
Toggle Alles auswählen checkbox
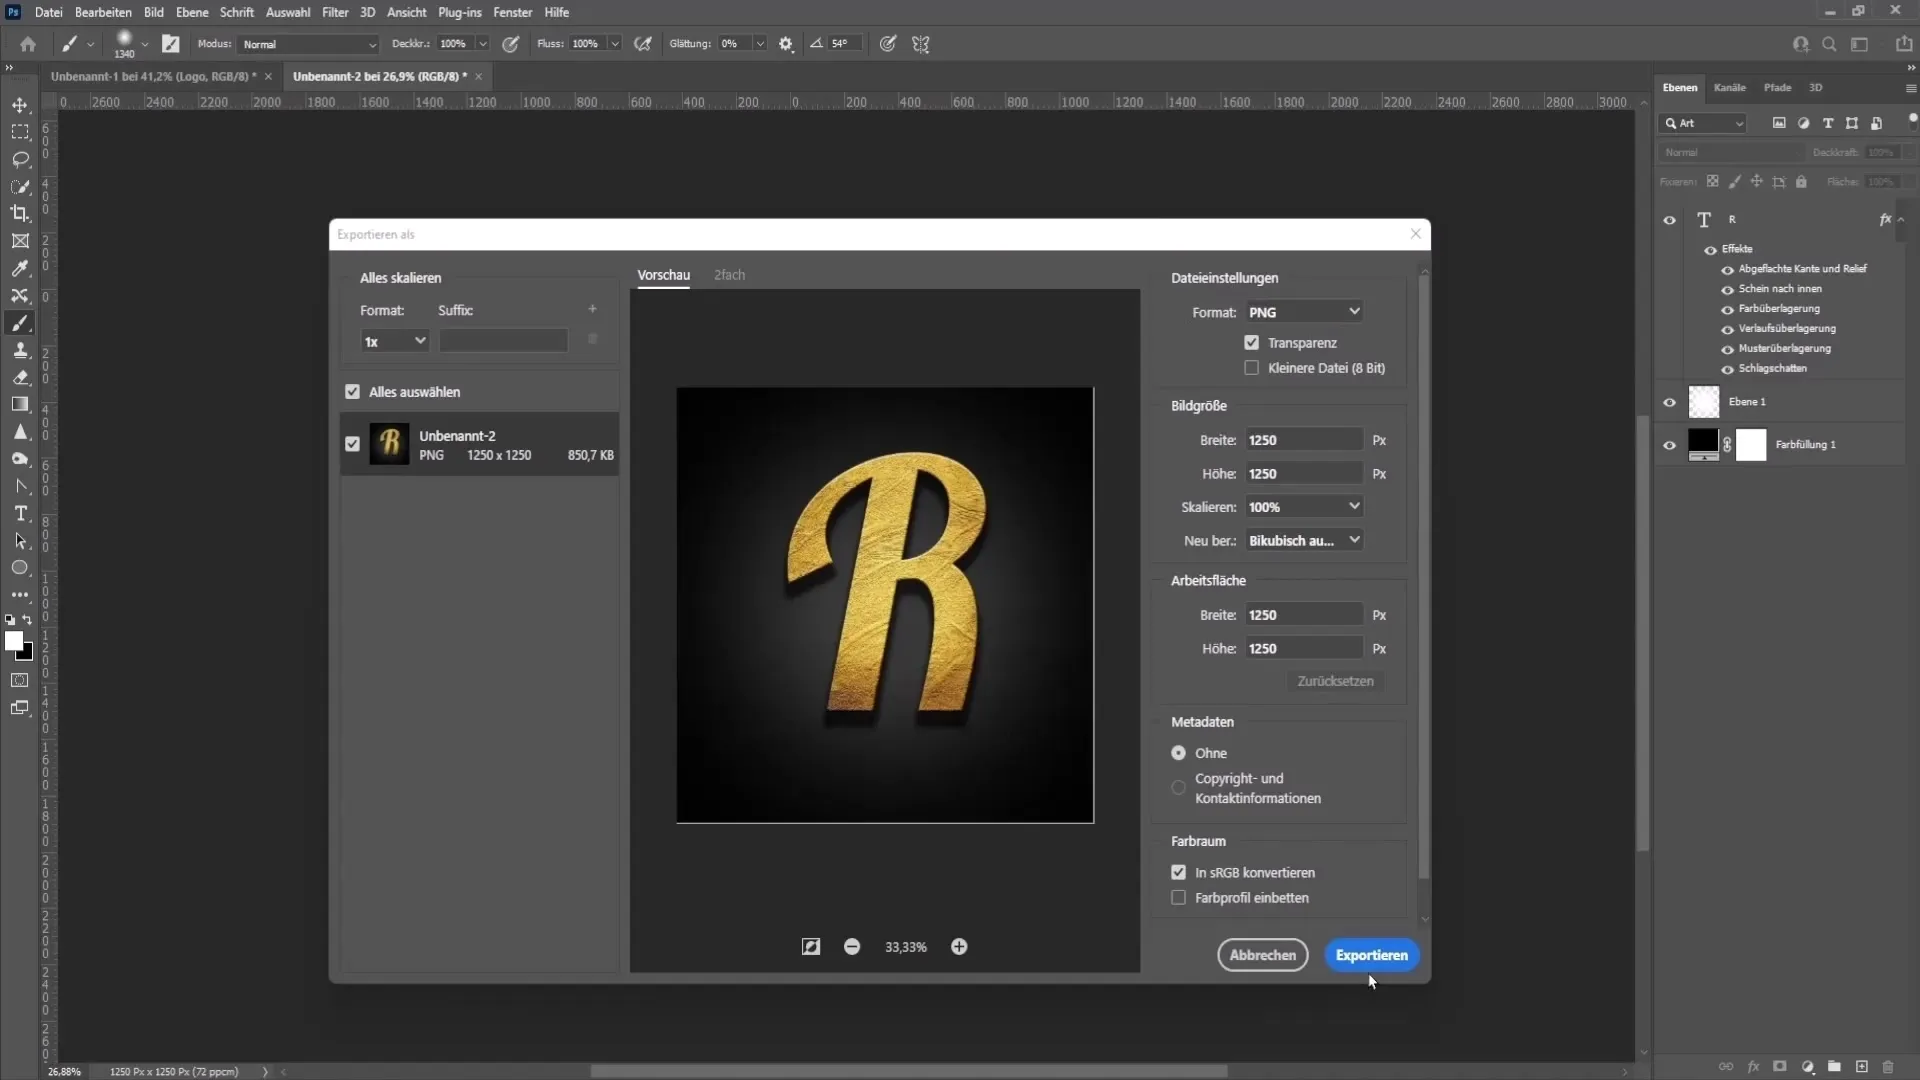tap(352, 392)
